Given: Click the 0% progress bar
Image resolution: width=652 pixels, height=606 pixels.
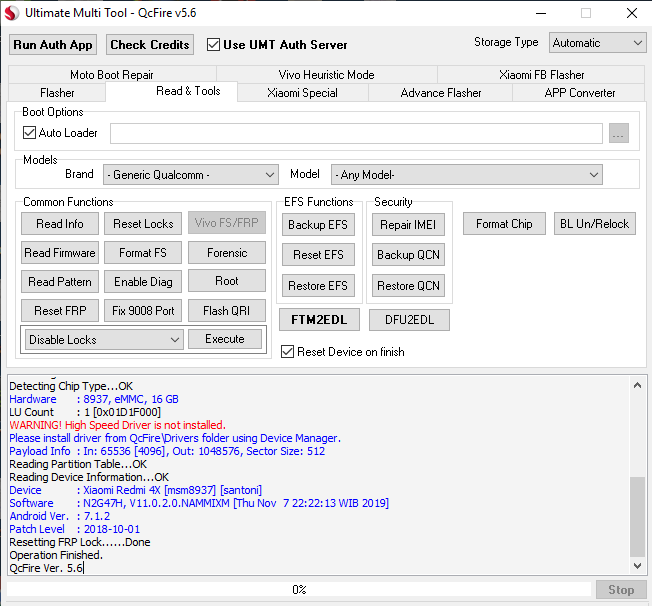Looking at the screenshot, I should click(299, 589).
